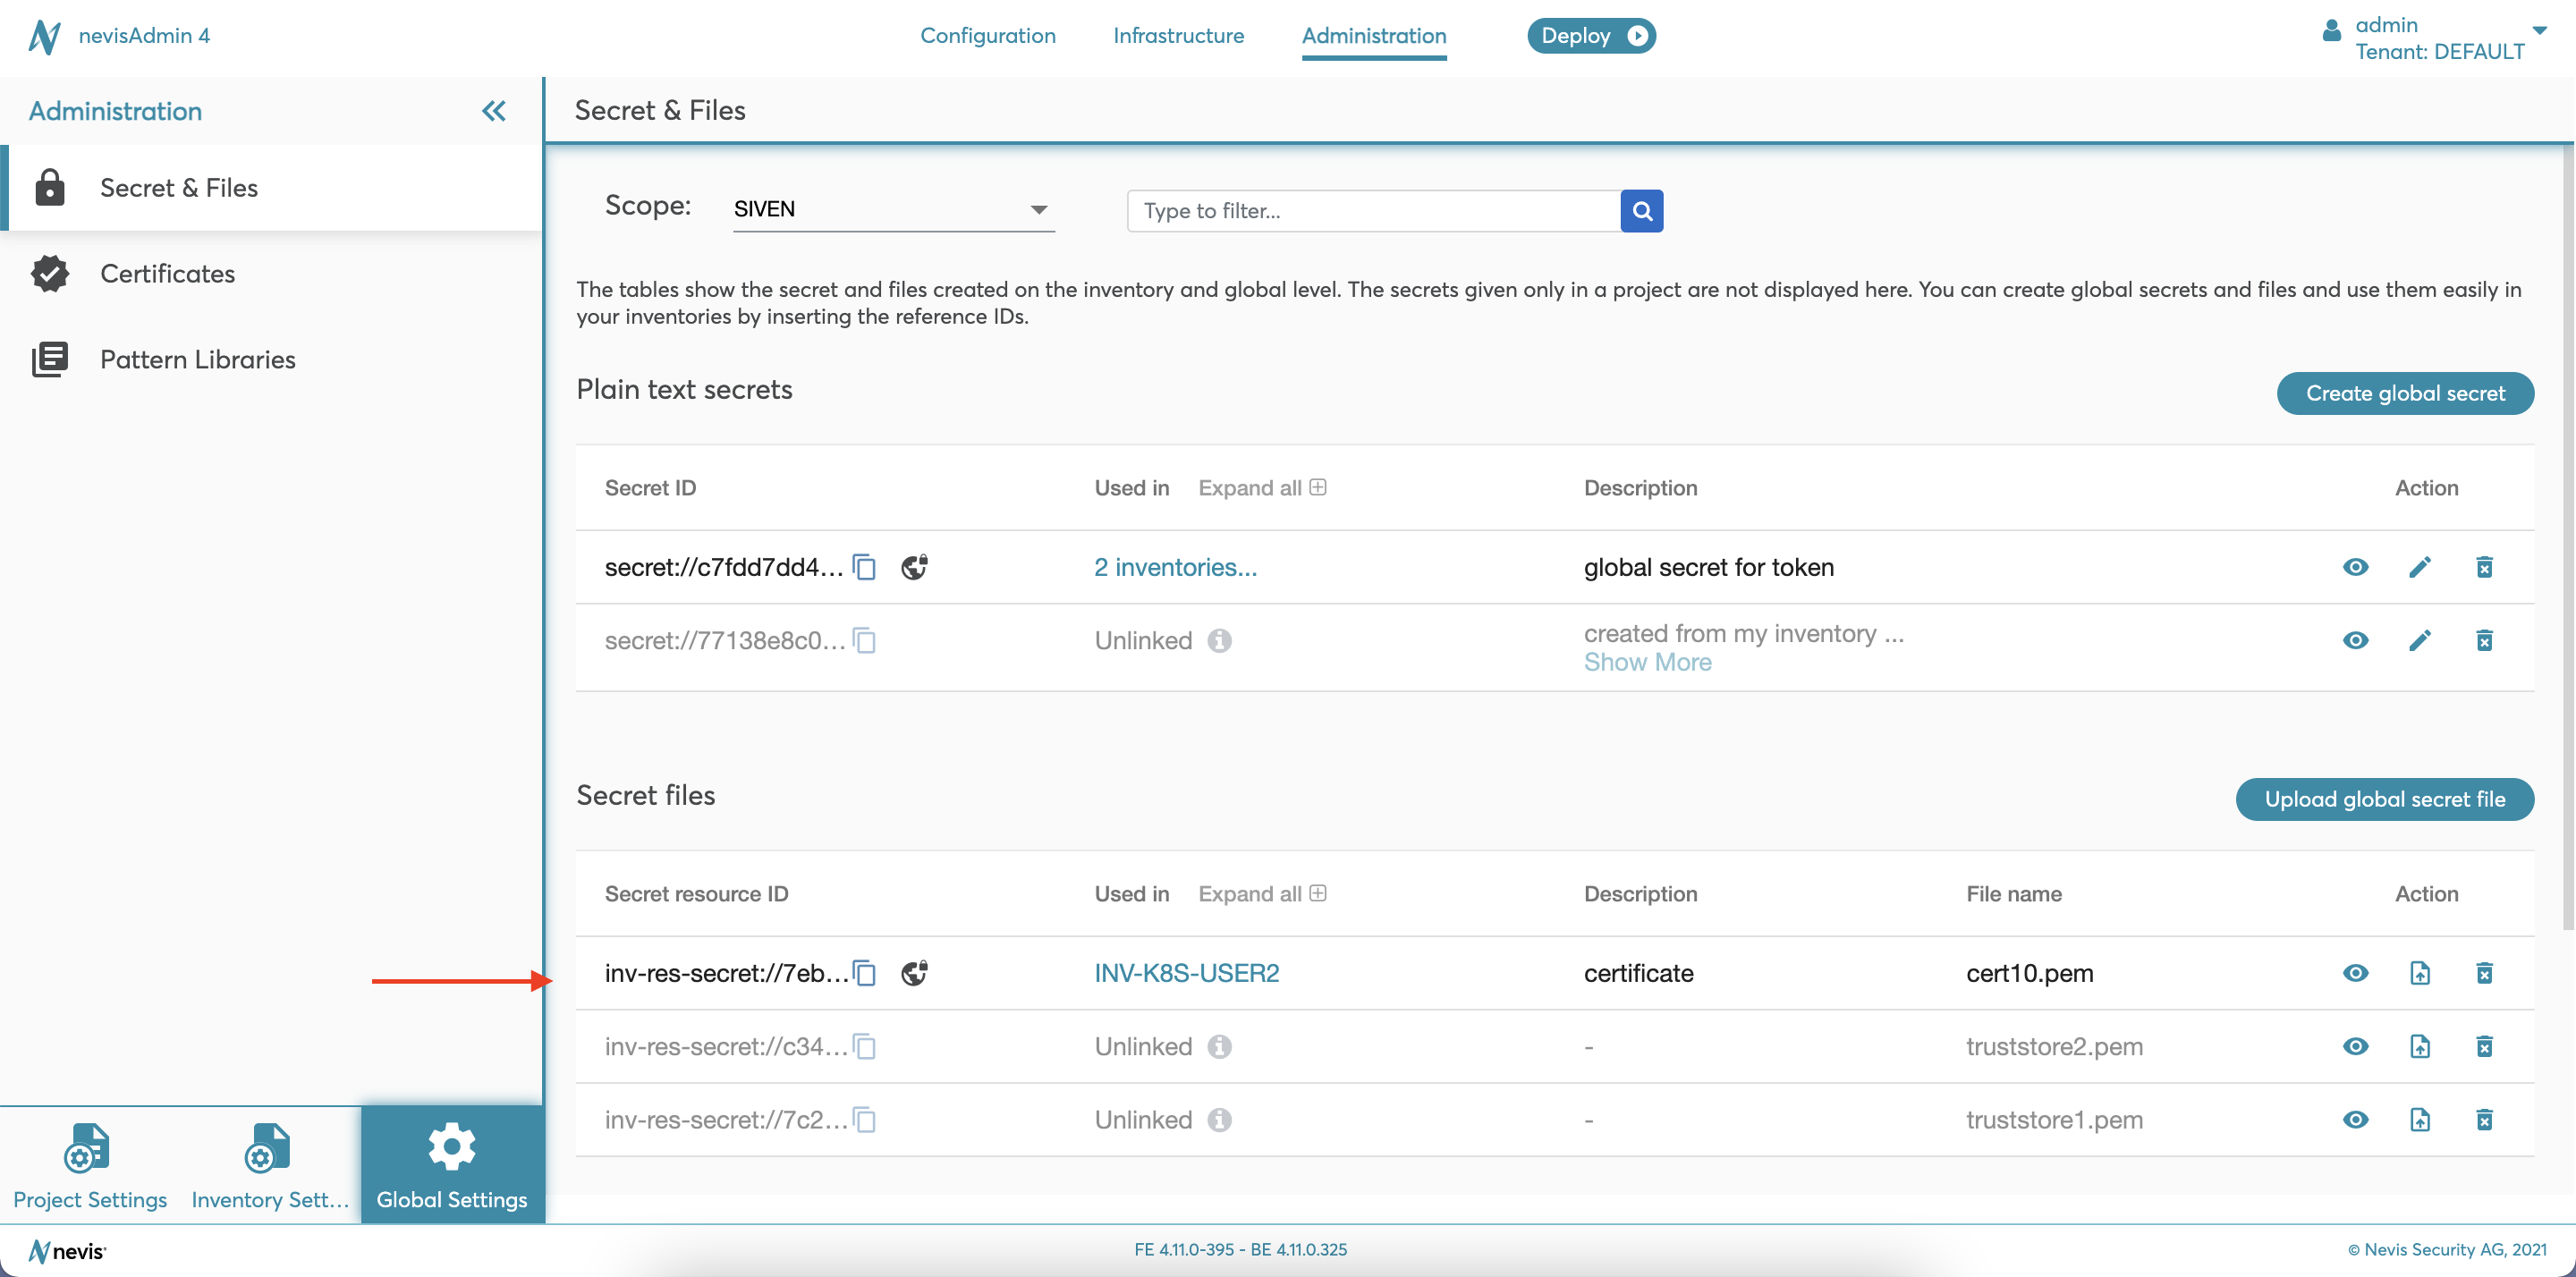The image size is (2576, 1277).
Task: Select Global Settings at sidebar bottom
Action: (x=452, y=1165)
